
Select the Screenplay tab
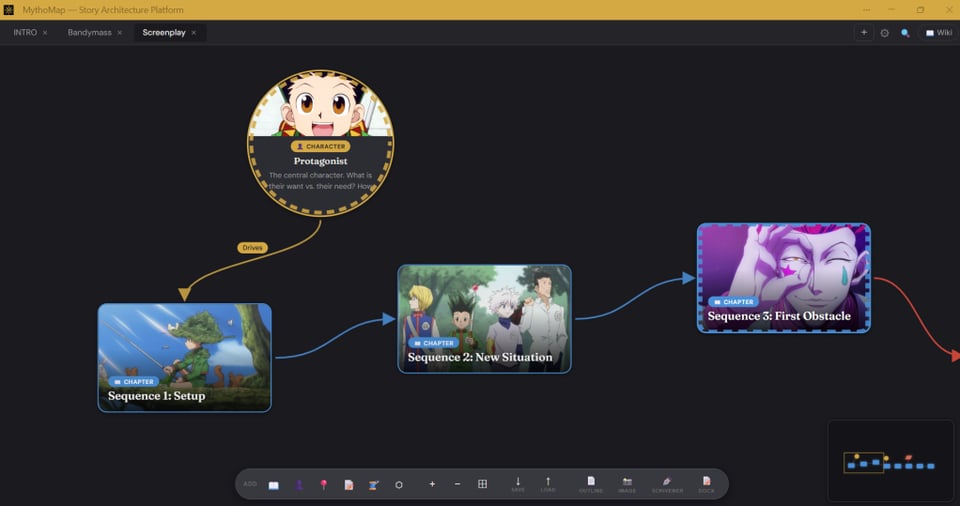pos(163,32)
